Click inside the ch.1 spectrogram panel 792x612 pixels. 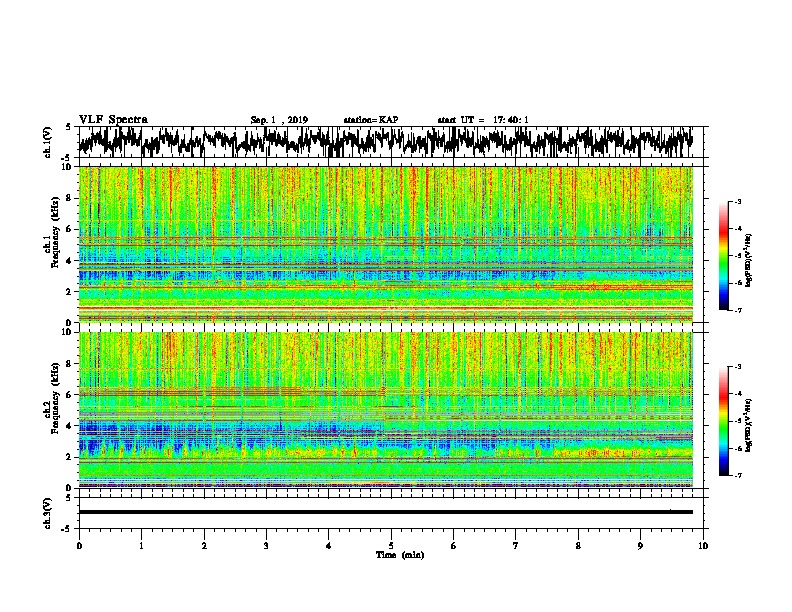click(385, 244)
